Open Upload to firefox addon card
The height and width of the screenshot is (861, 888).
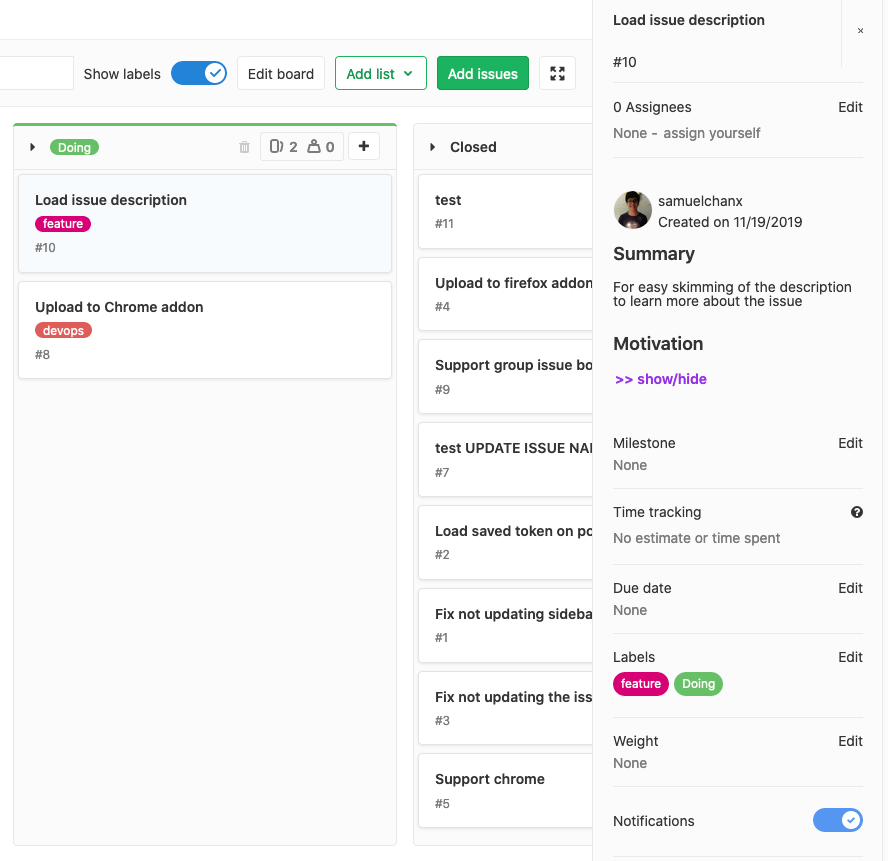coord(505,294)
